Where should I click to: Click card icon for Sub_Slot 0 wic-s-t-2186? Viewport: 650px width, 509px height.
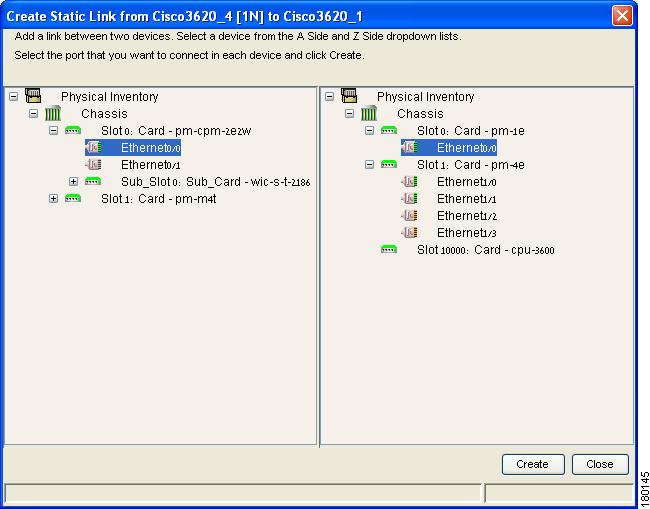[93, 181]
